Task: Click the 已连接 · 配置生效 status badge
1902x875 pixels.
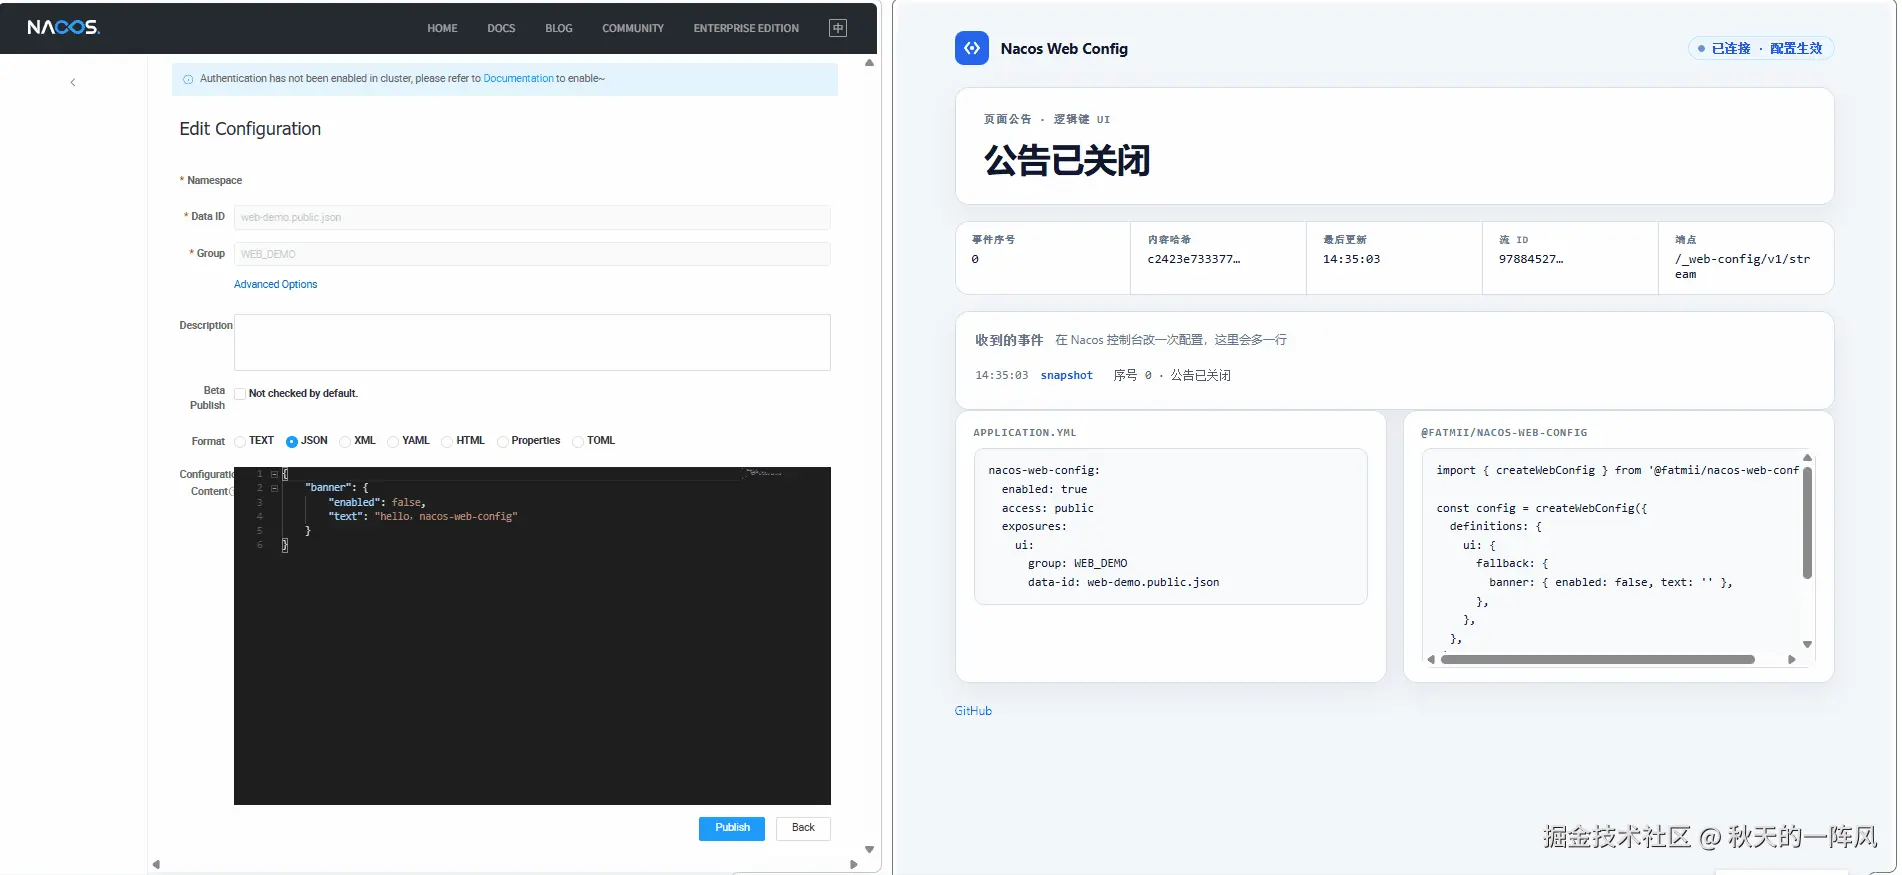Action: click(1760, 48)
